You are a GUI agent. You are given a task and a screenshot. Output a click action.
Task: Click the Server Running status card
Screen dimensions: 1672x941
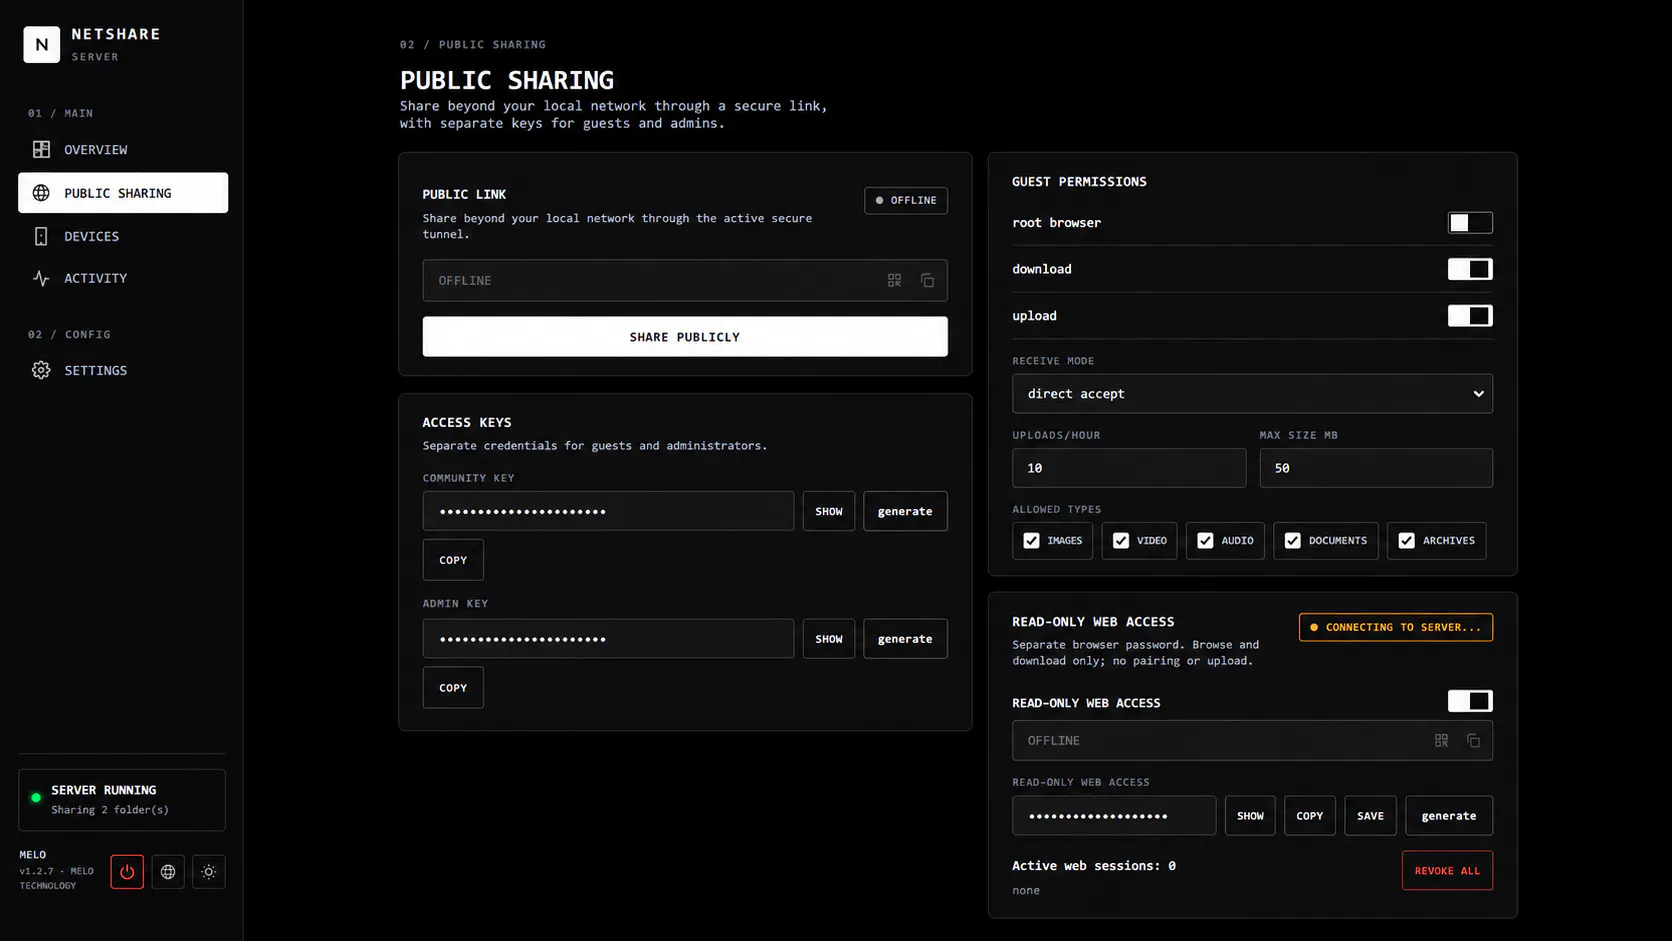(x=122, y=800)
